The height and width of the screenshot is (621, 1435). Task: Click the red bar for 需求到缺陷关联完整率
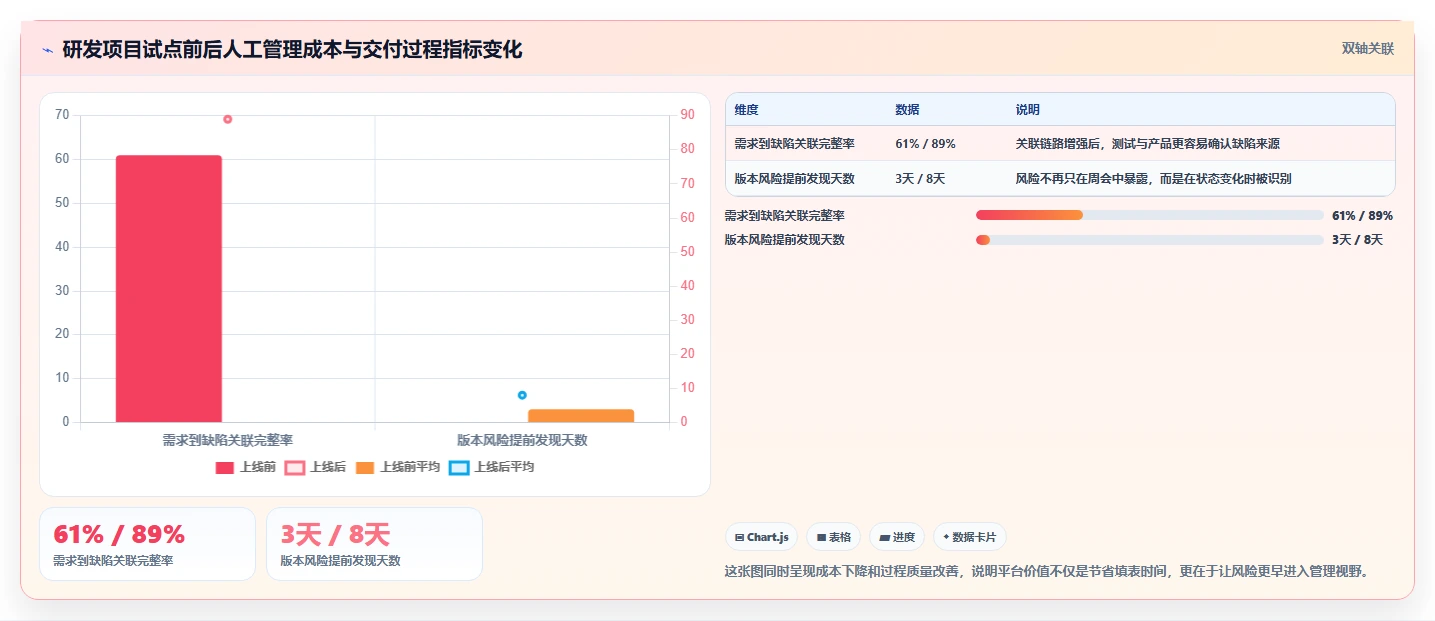coord(169,288)
